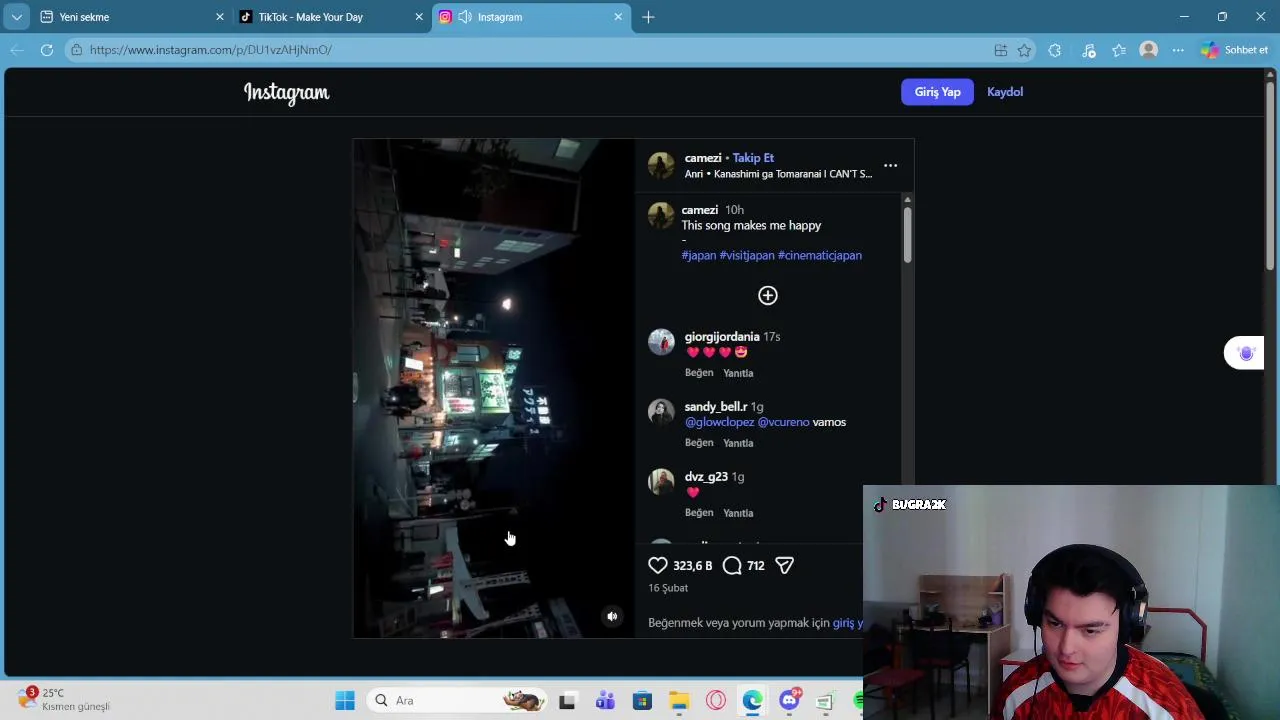
Task: Click the 323,6 B likes count
Action: coord(693,566)
